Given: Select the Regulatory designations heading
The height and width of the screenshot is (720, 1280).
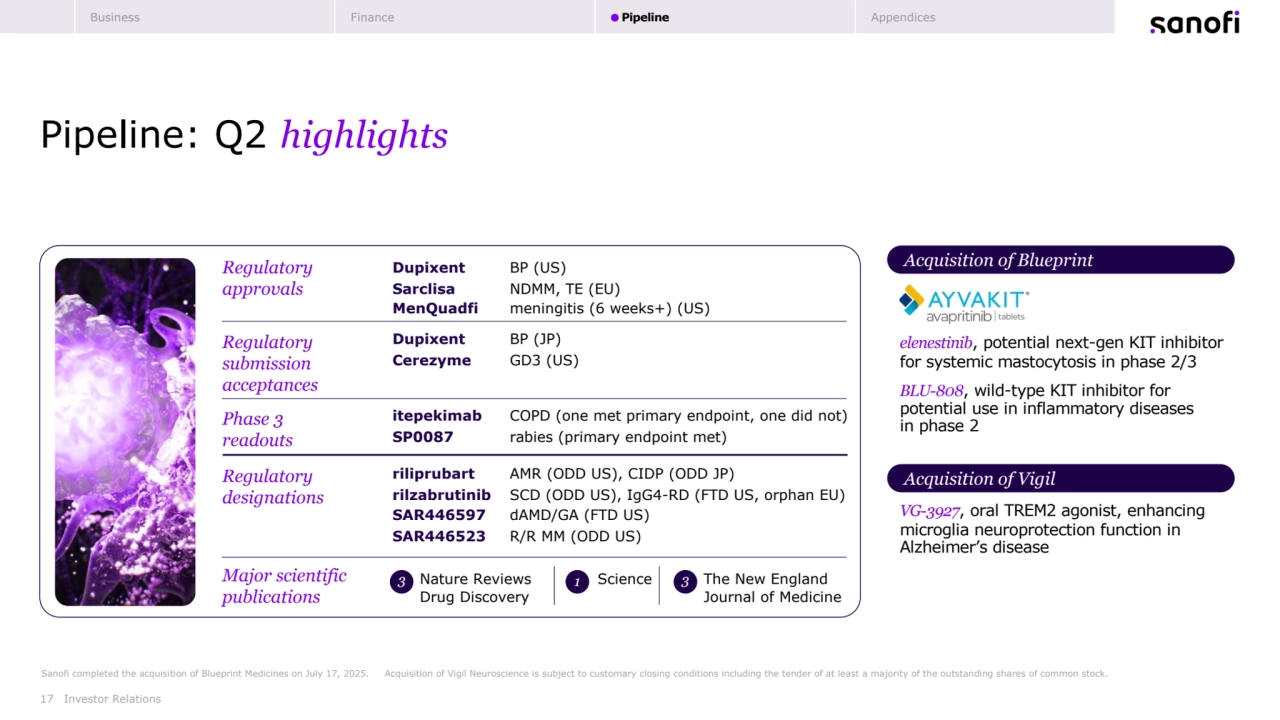Looking at the screenshot, I should [x=273, y=487].
